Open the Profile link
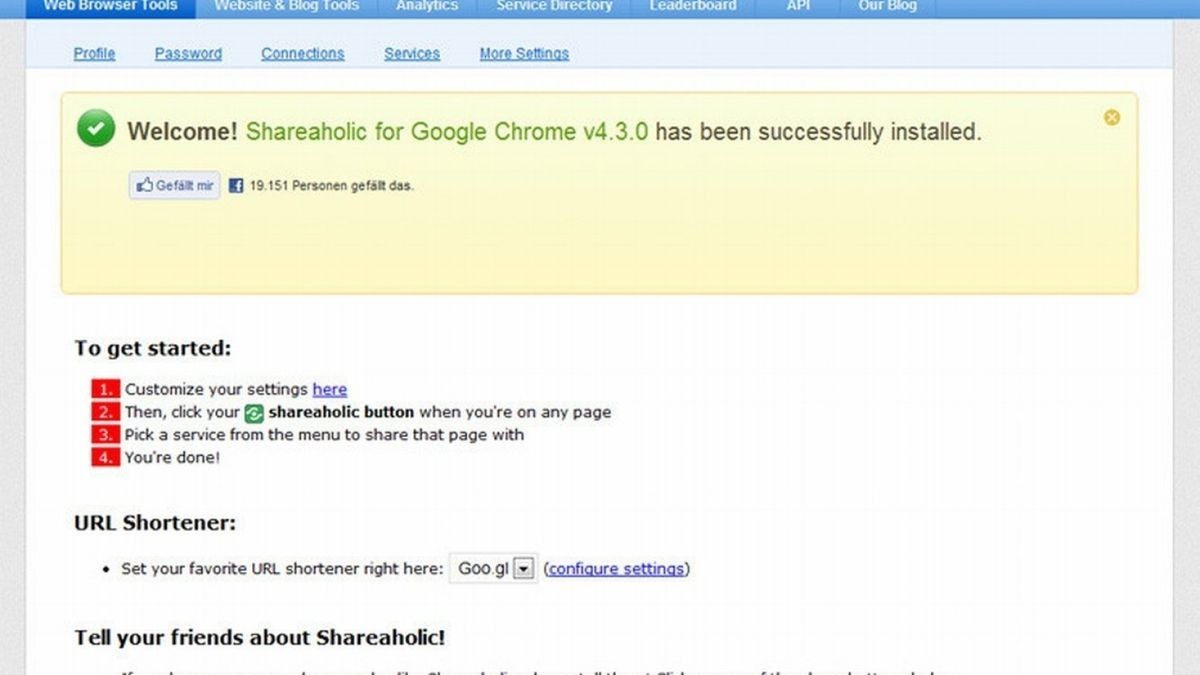The height and width of the screenshot is (675, 1200). pyautogui.click(x=94, y=53)
